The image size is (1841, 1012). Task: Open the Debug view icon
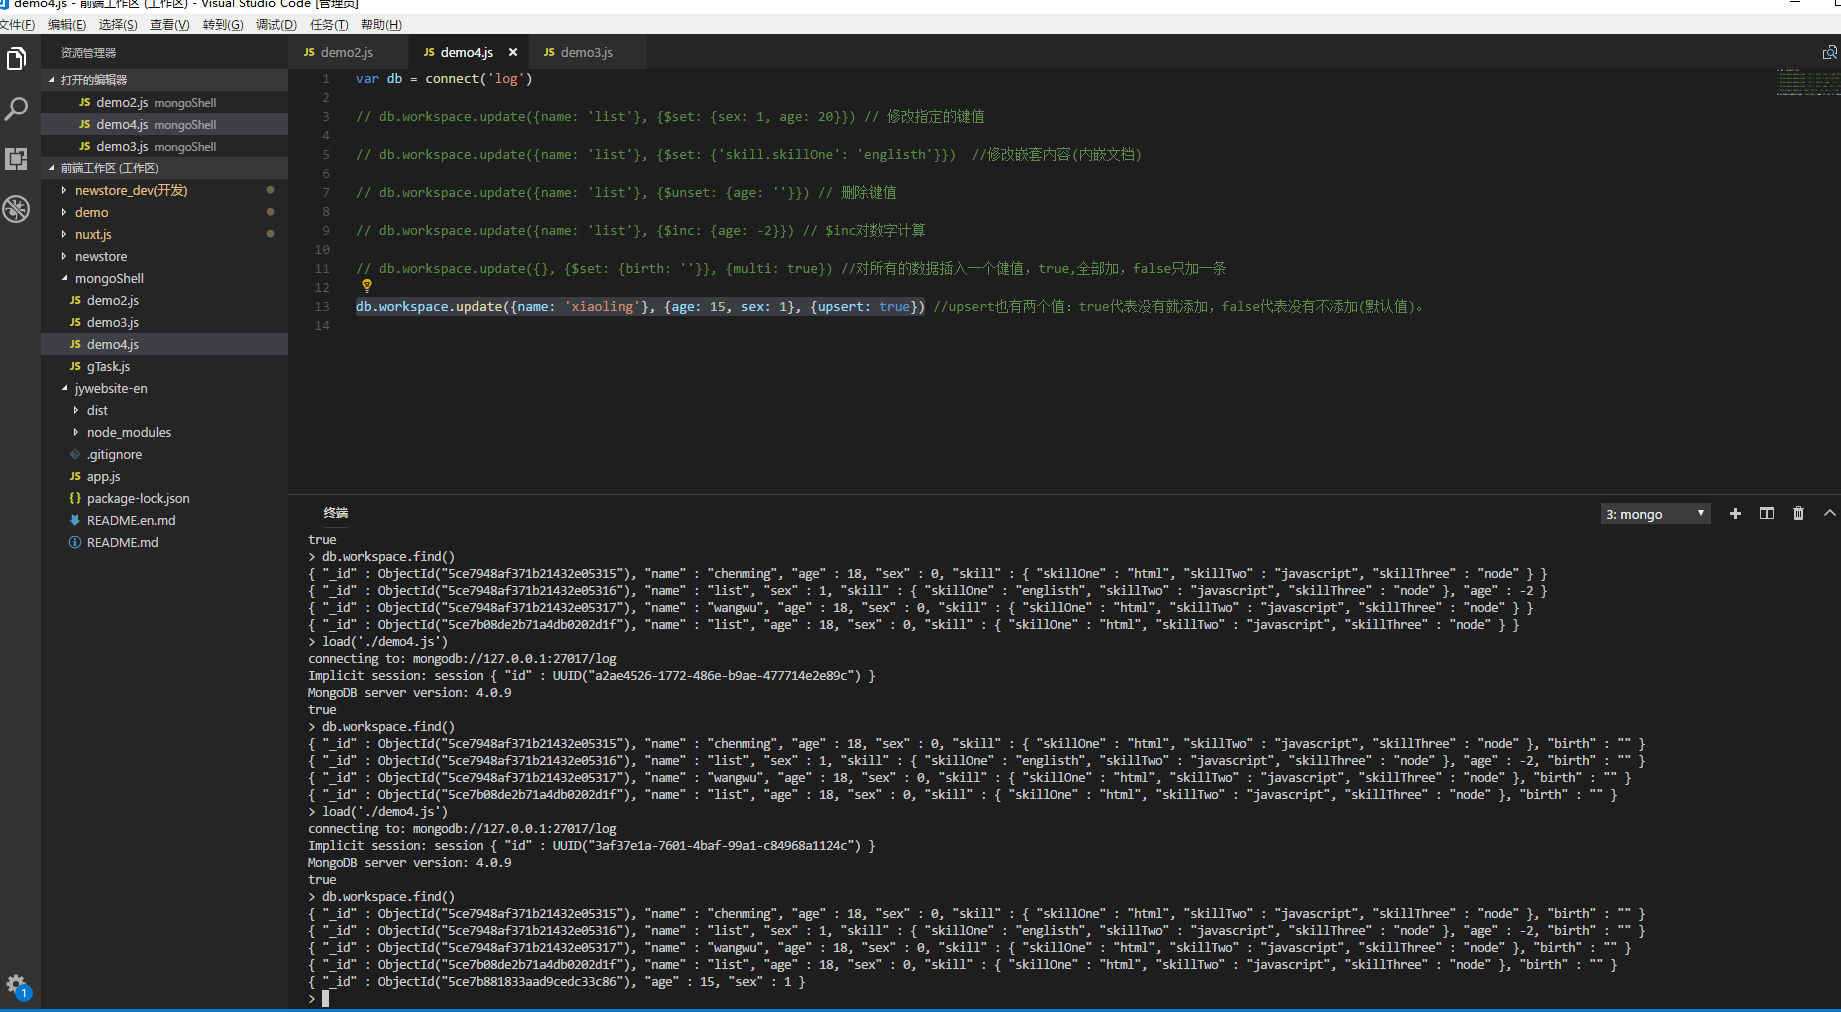click(16, 209)
